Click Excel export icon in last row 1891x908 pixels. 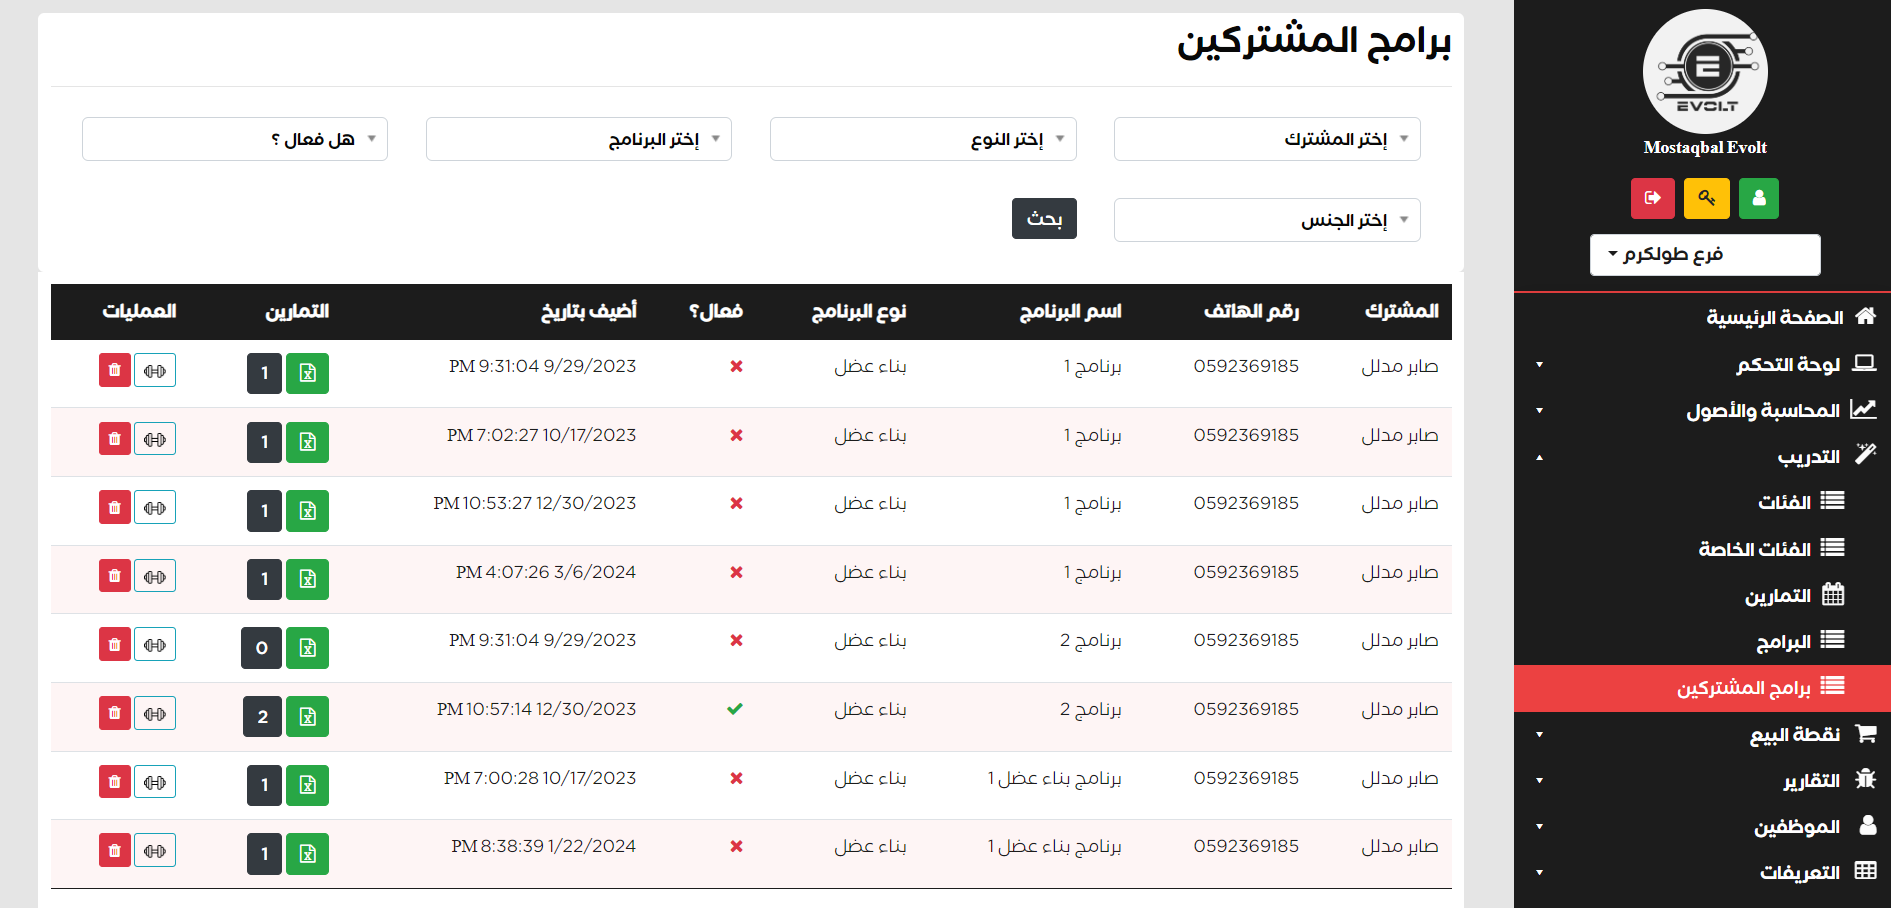point(307,854)
